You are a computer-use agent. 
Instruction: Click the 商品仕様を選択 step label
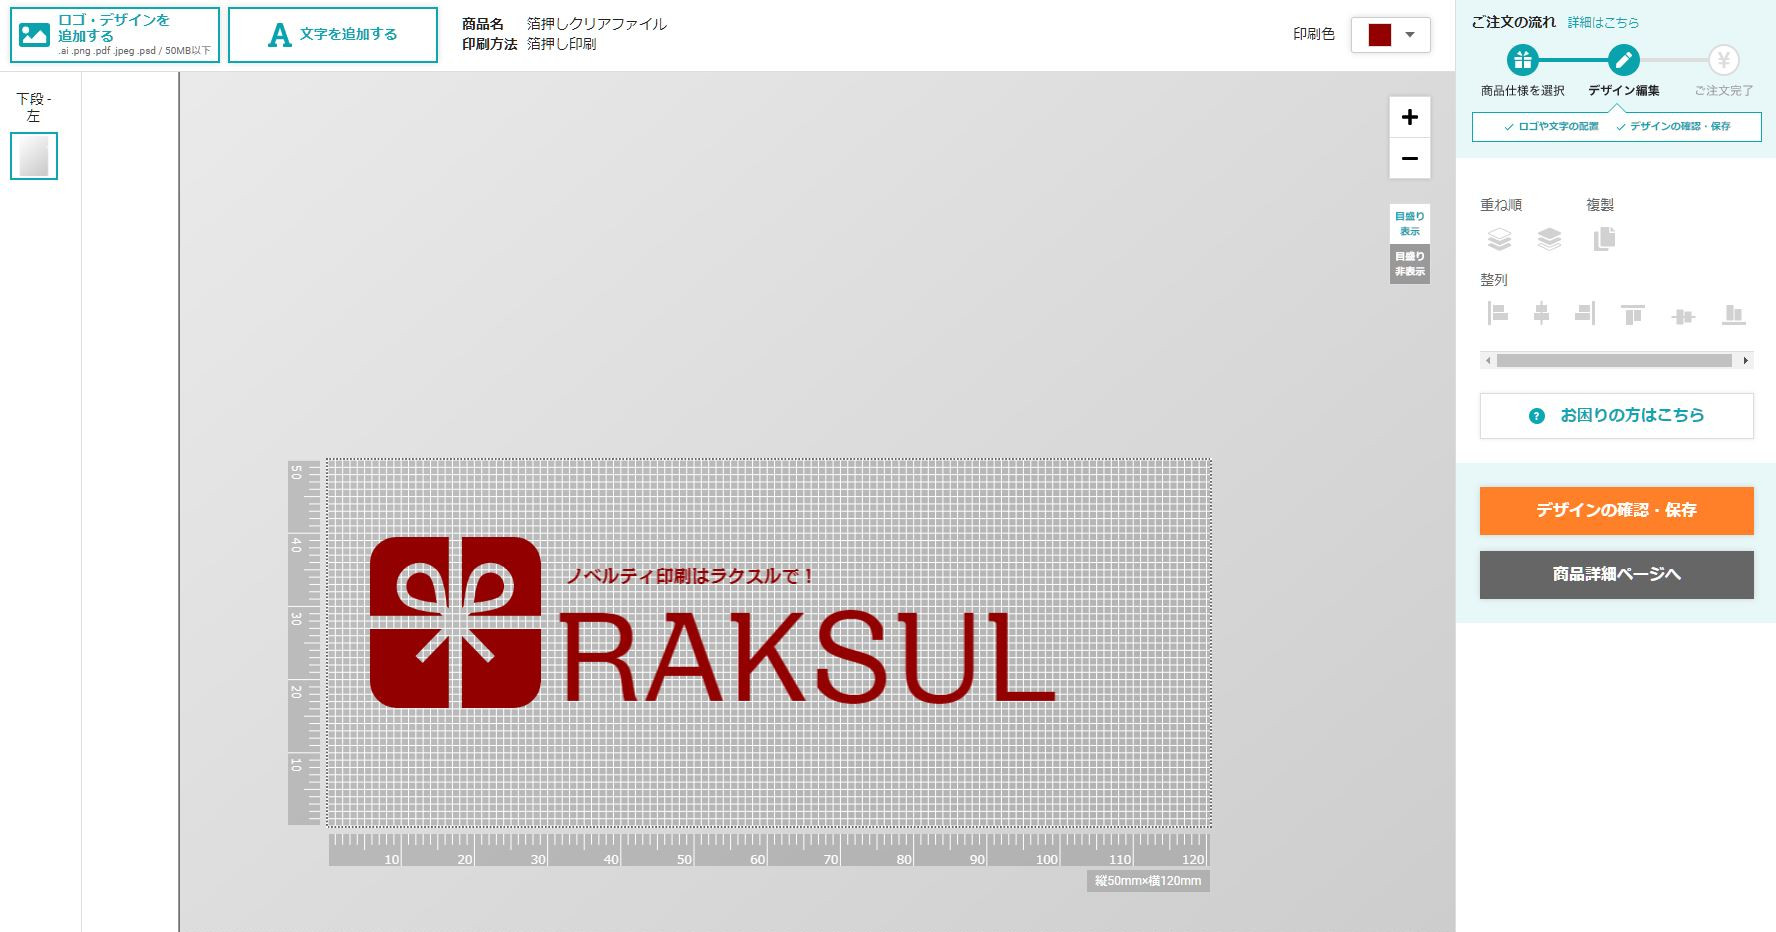(1522, 91)
